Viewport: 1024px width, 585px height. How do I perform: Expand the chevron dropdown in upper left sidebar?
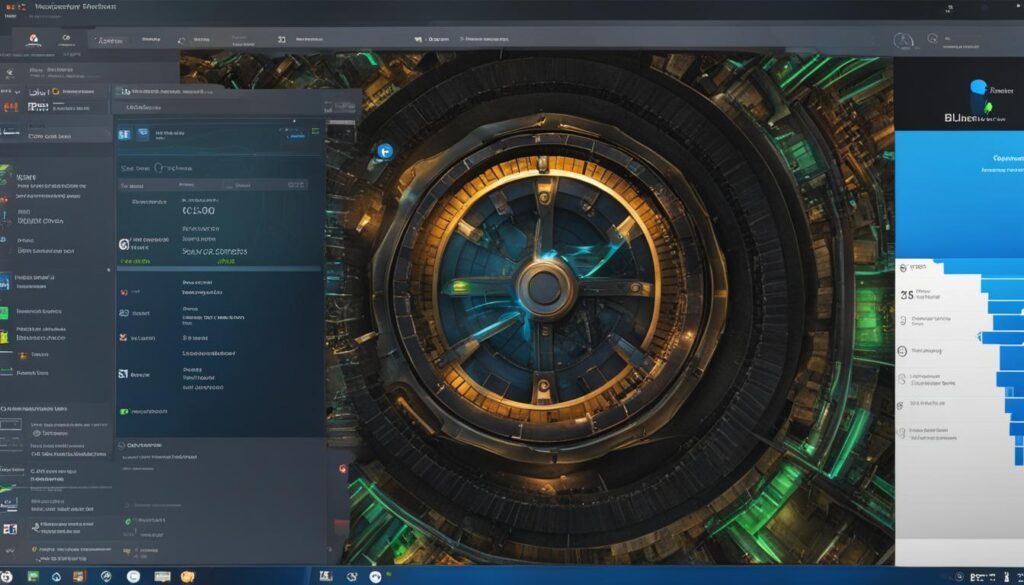(18, 92)
